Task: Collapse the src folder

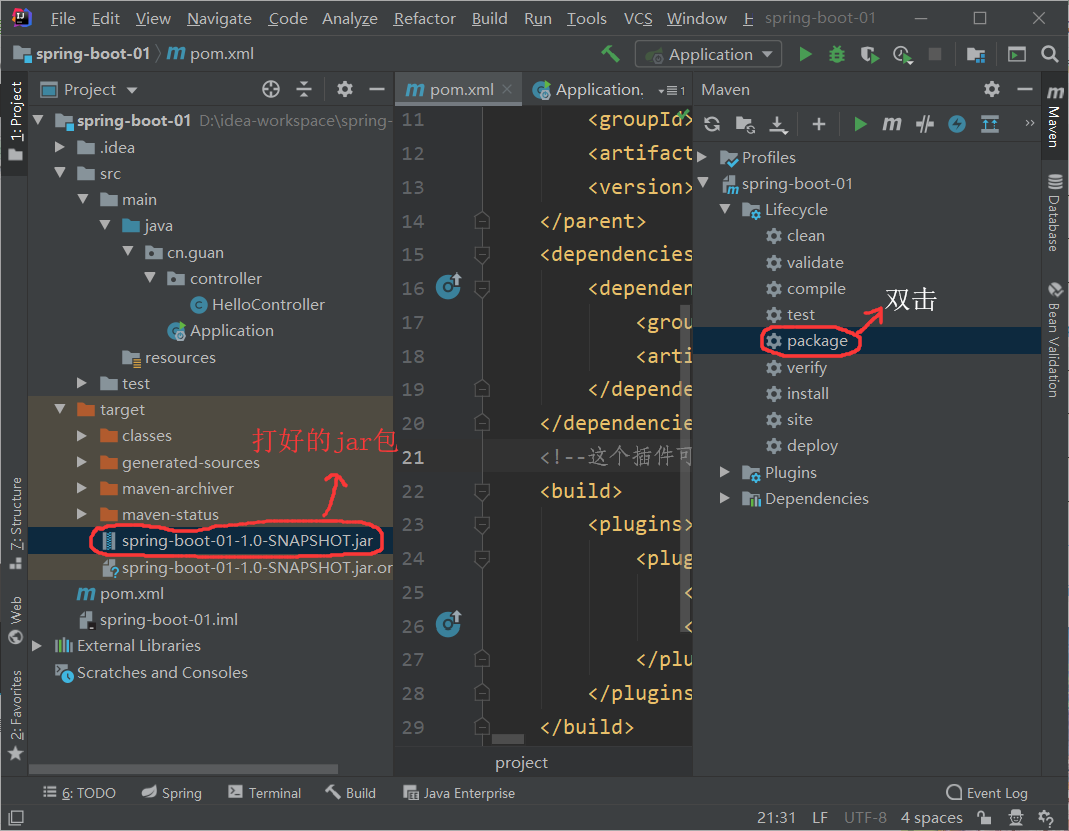Action: tap(60, 173)
